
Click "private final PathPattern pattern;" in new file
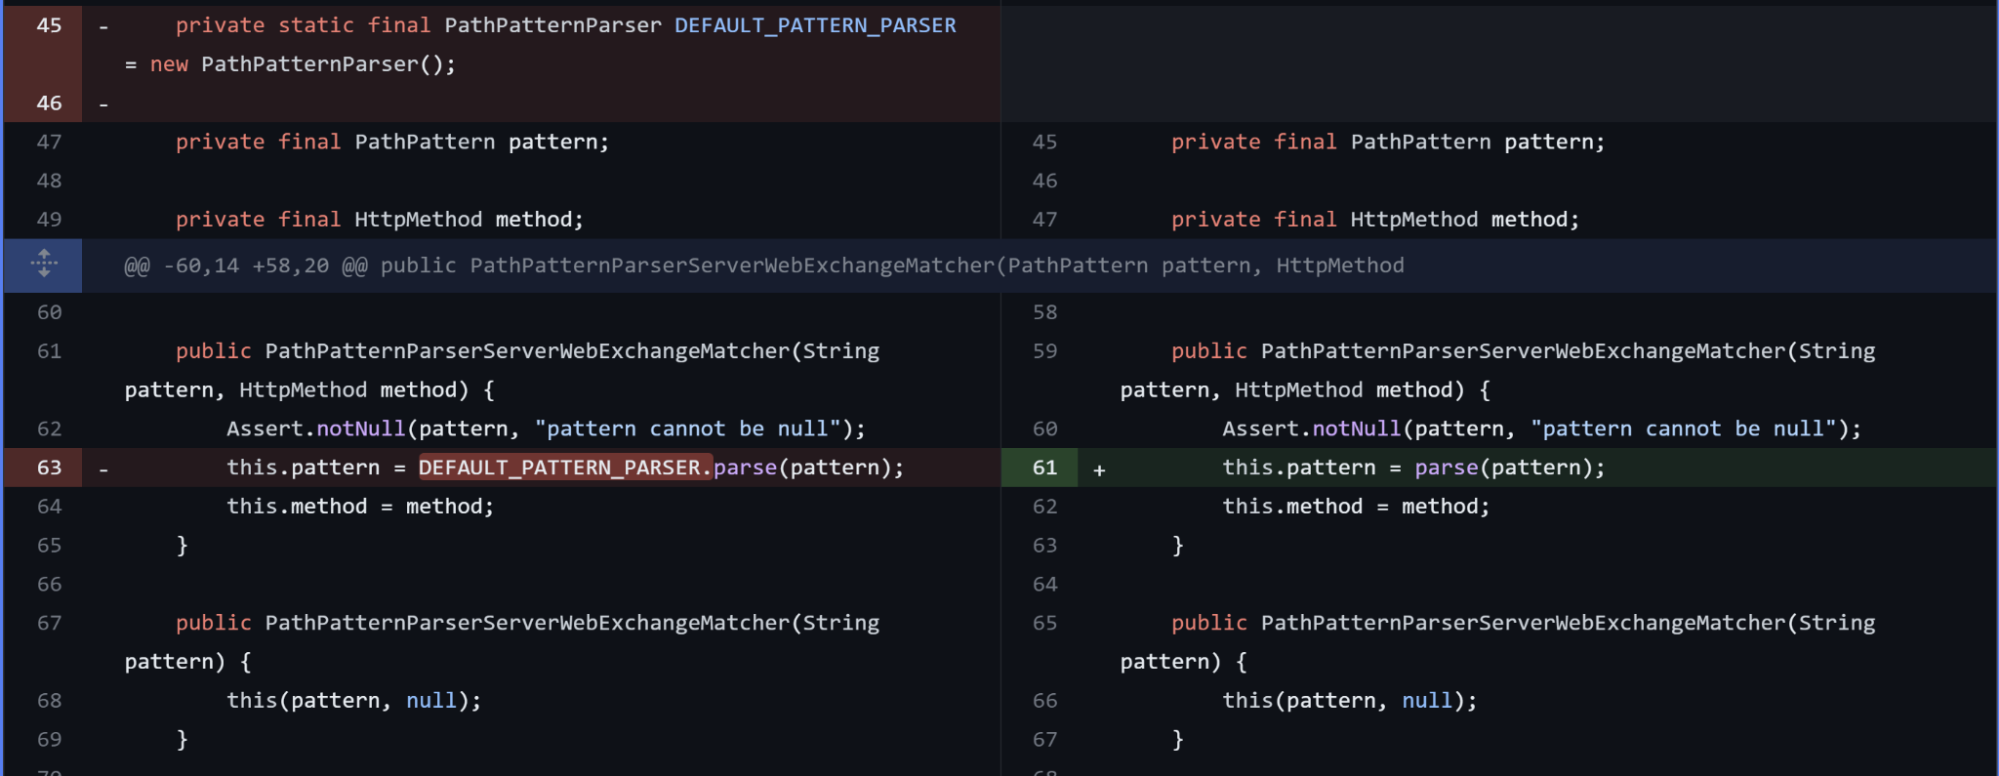pos(1388,142)
